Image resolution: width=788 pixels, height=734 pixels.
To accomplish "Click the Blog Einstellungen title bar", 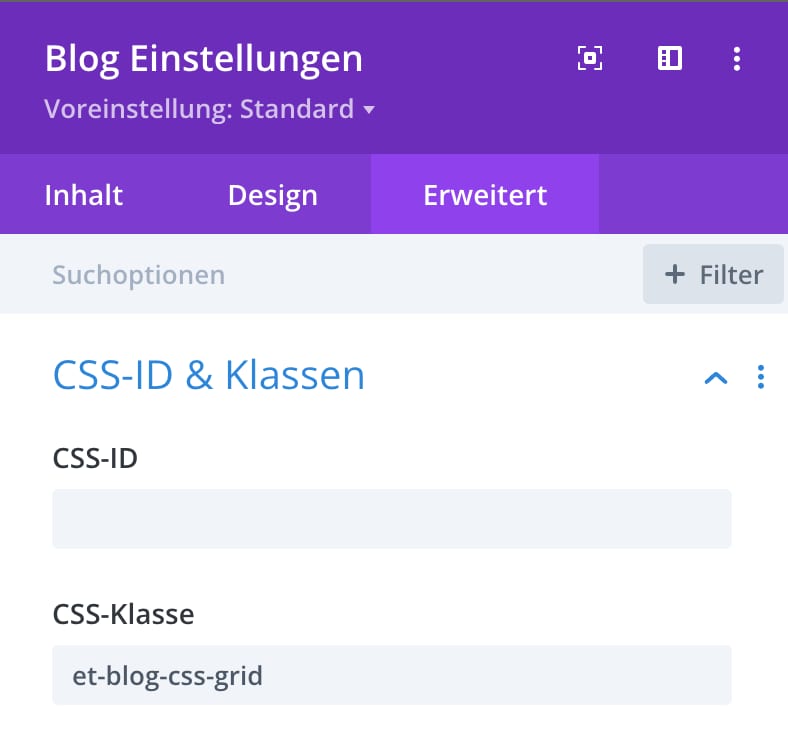I will (x=204, y=59).
